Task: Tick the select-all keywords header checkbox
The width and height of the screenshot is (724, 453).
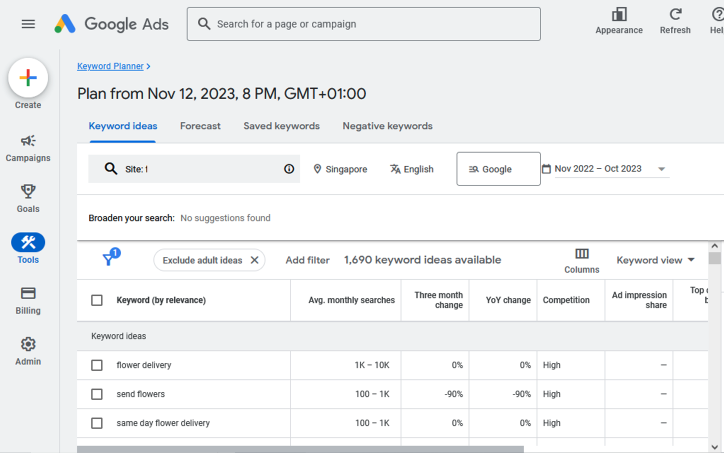Action: [97, 300]
